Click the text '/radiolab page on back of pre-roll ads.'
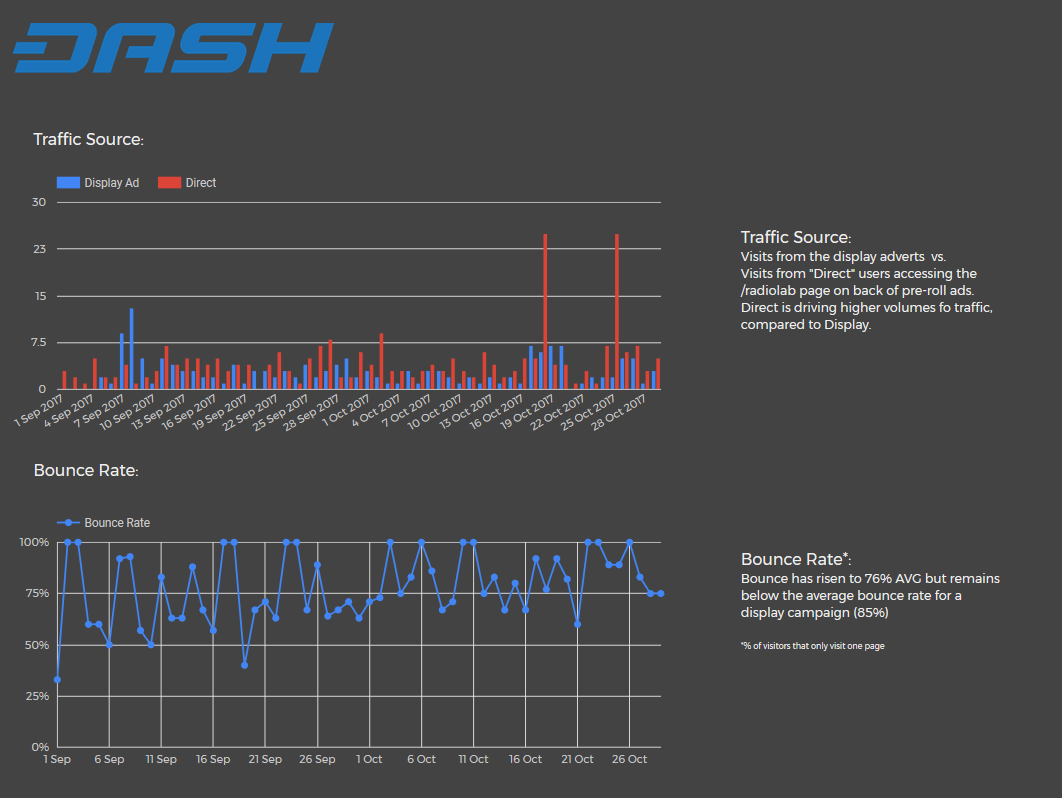Screen dimensions: 1062x798 pos(857,291)
